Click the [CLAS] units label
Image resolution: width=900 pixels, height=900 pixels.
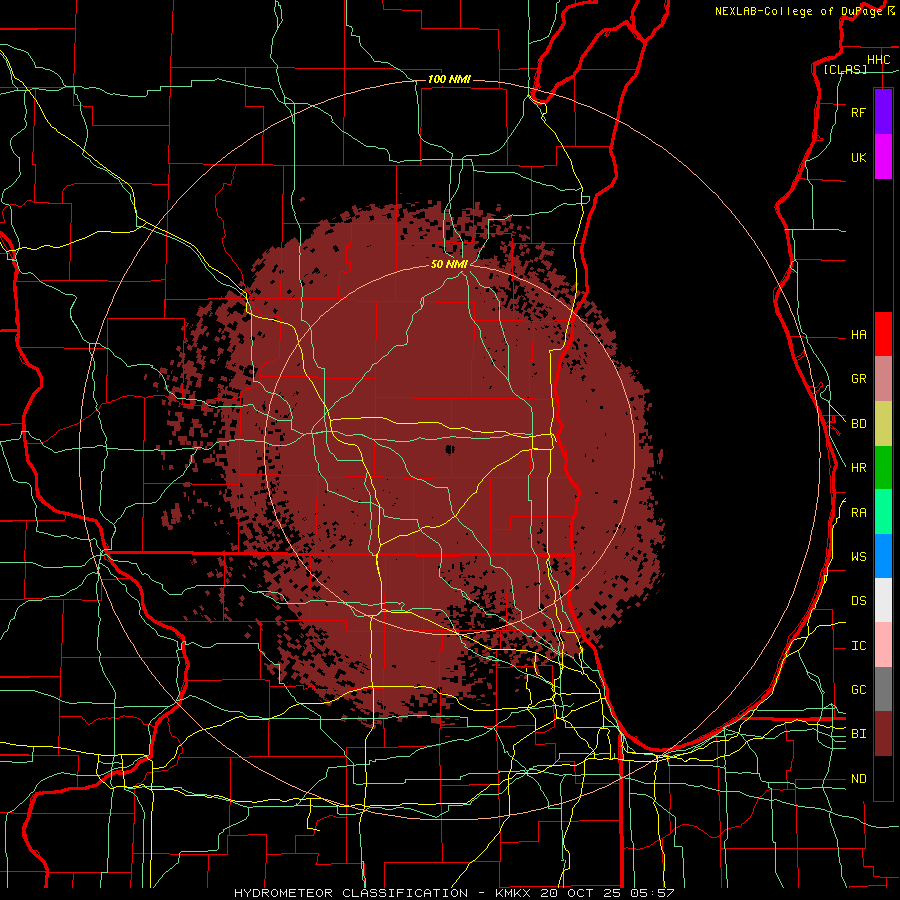(845, 69)
